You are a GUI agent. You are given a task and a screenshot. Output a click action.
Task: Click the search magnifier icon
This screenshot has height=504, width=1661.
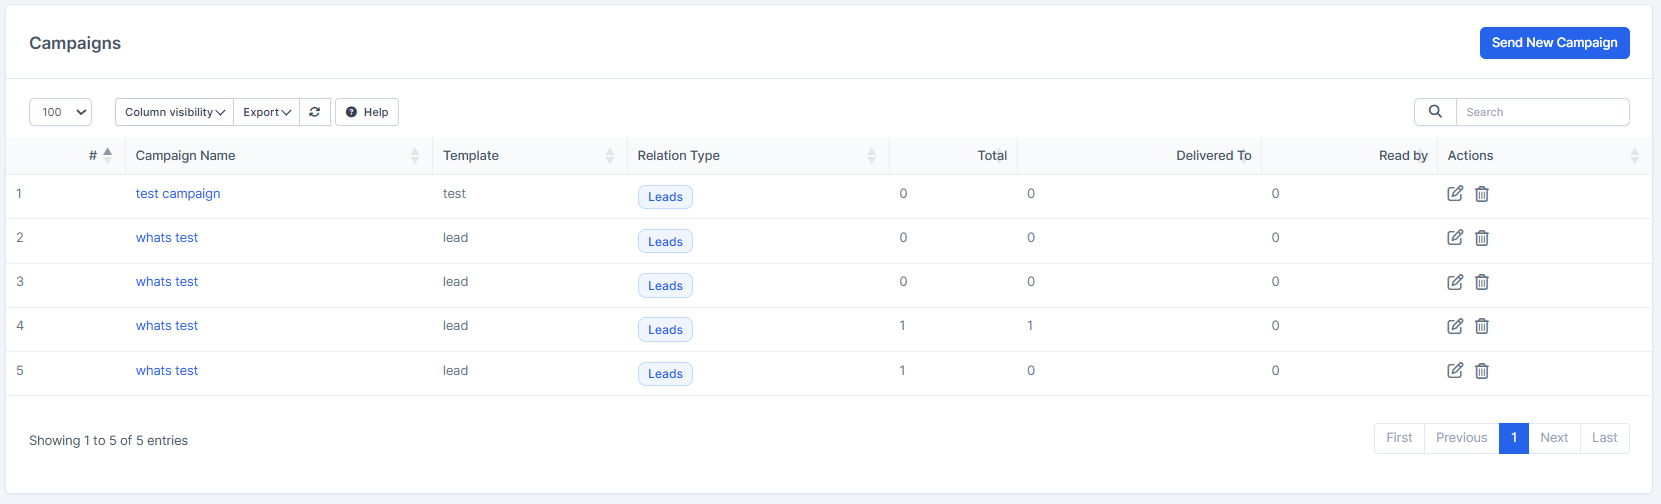[x=1435, y=112]
